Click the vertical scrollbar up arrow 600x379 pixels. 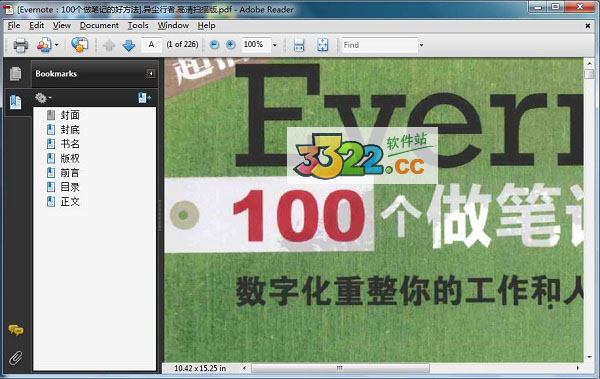tap(589, 64)
